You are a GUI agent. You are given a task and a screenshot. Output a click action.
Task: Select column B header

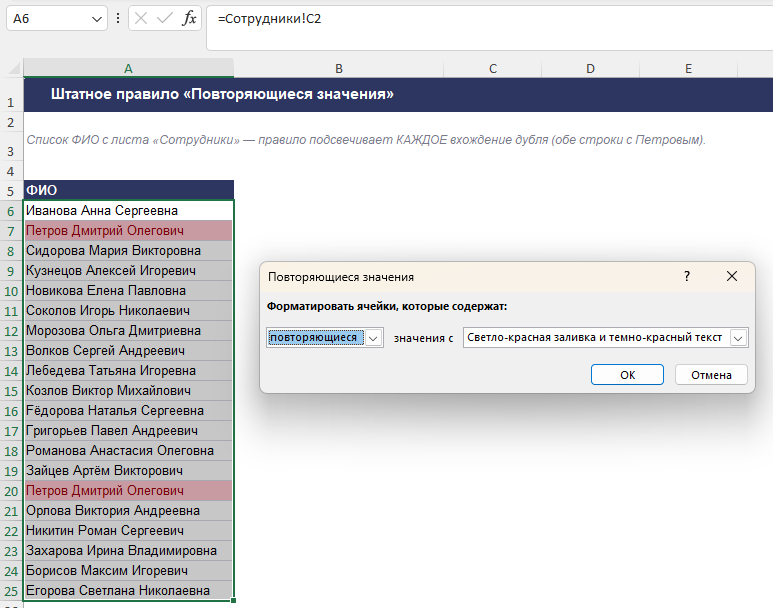click(339, 69)
